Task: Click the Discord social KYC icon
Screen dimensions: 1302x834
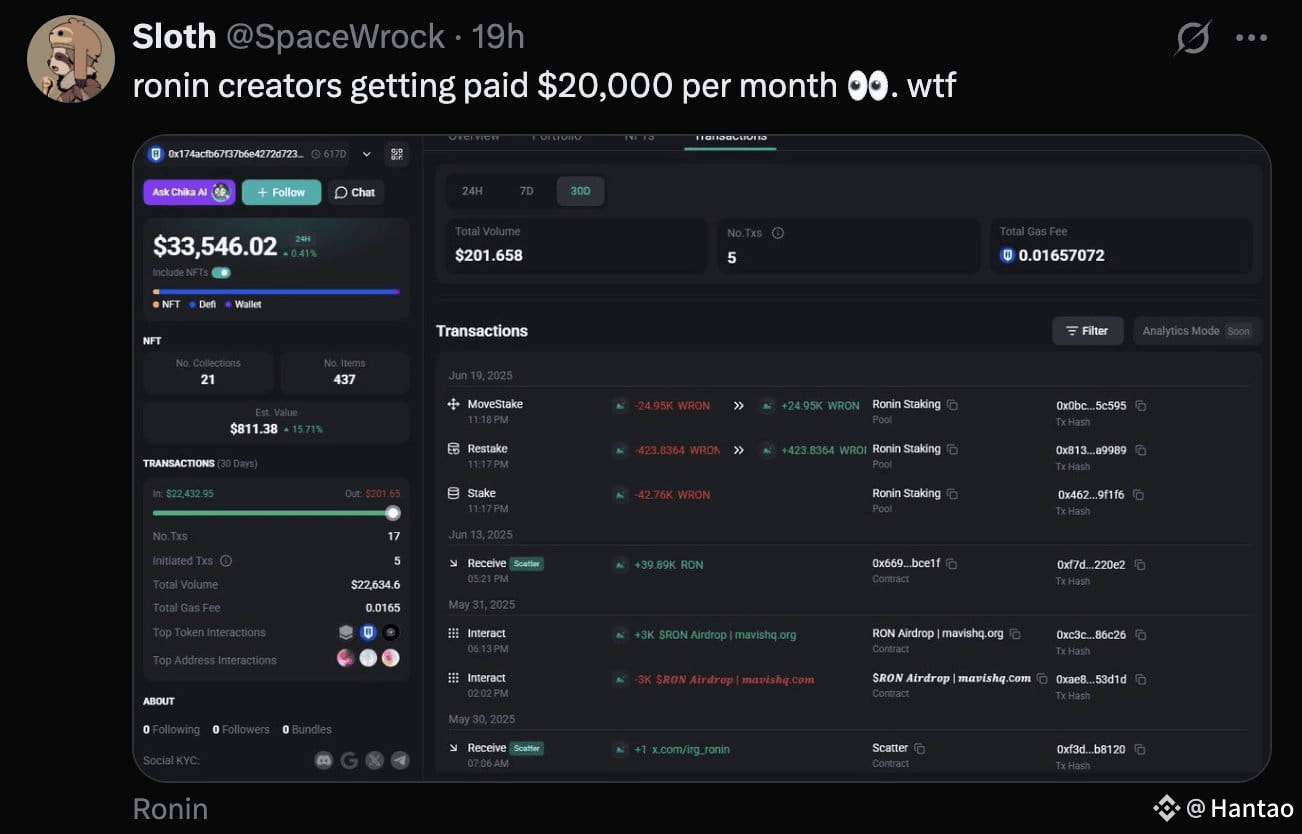Action: (x=324, y=761)
